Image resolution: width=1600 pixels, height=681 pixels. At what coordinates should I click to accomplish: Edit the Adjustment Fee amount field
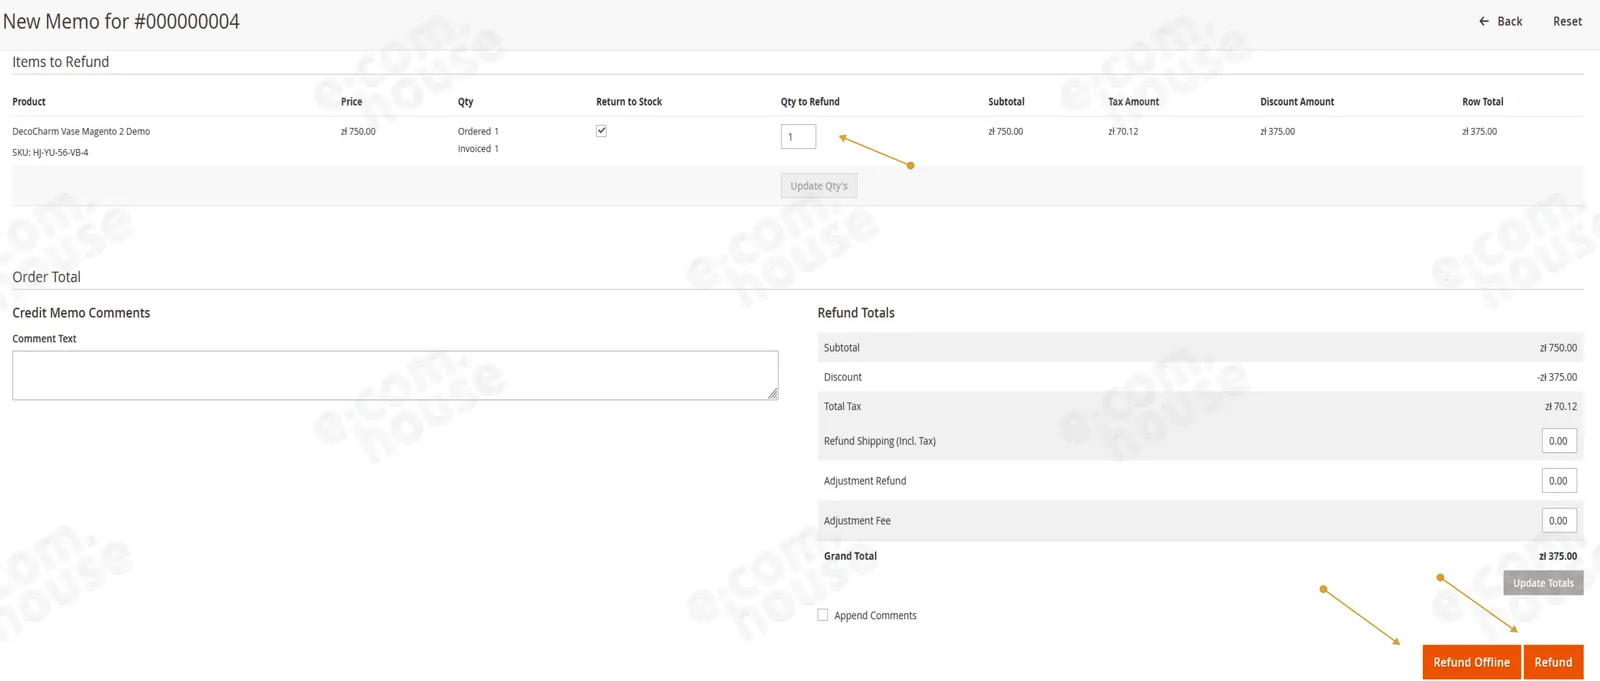point(1559,521)
